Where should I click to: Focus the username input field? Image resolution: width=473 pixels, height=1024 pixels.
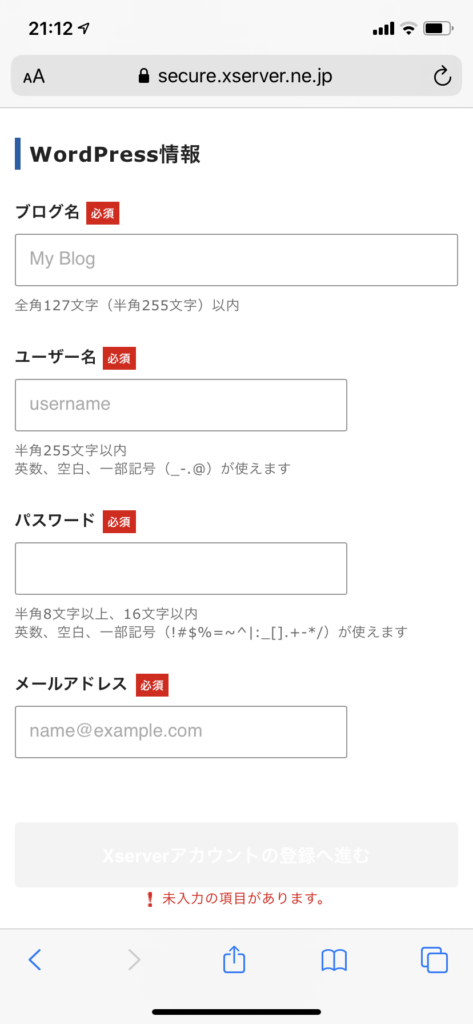(181, 405)
